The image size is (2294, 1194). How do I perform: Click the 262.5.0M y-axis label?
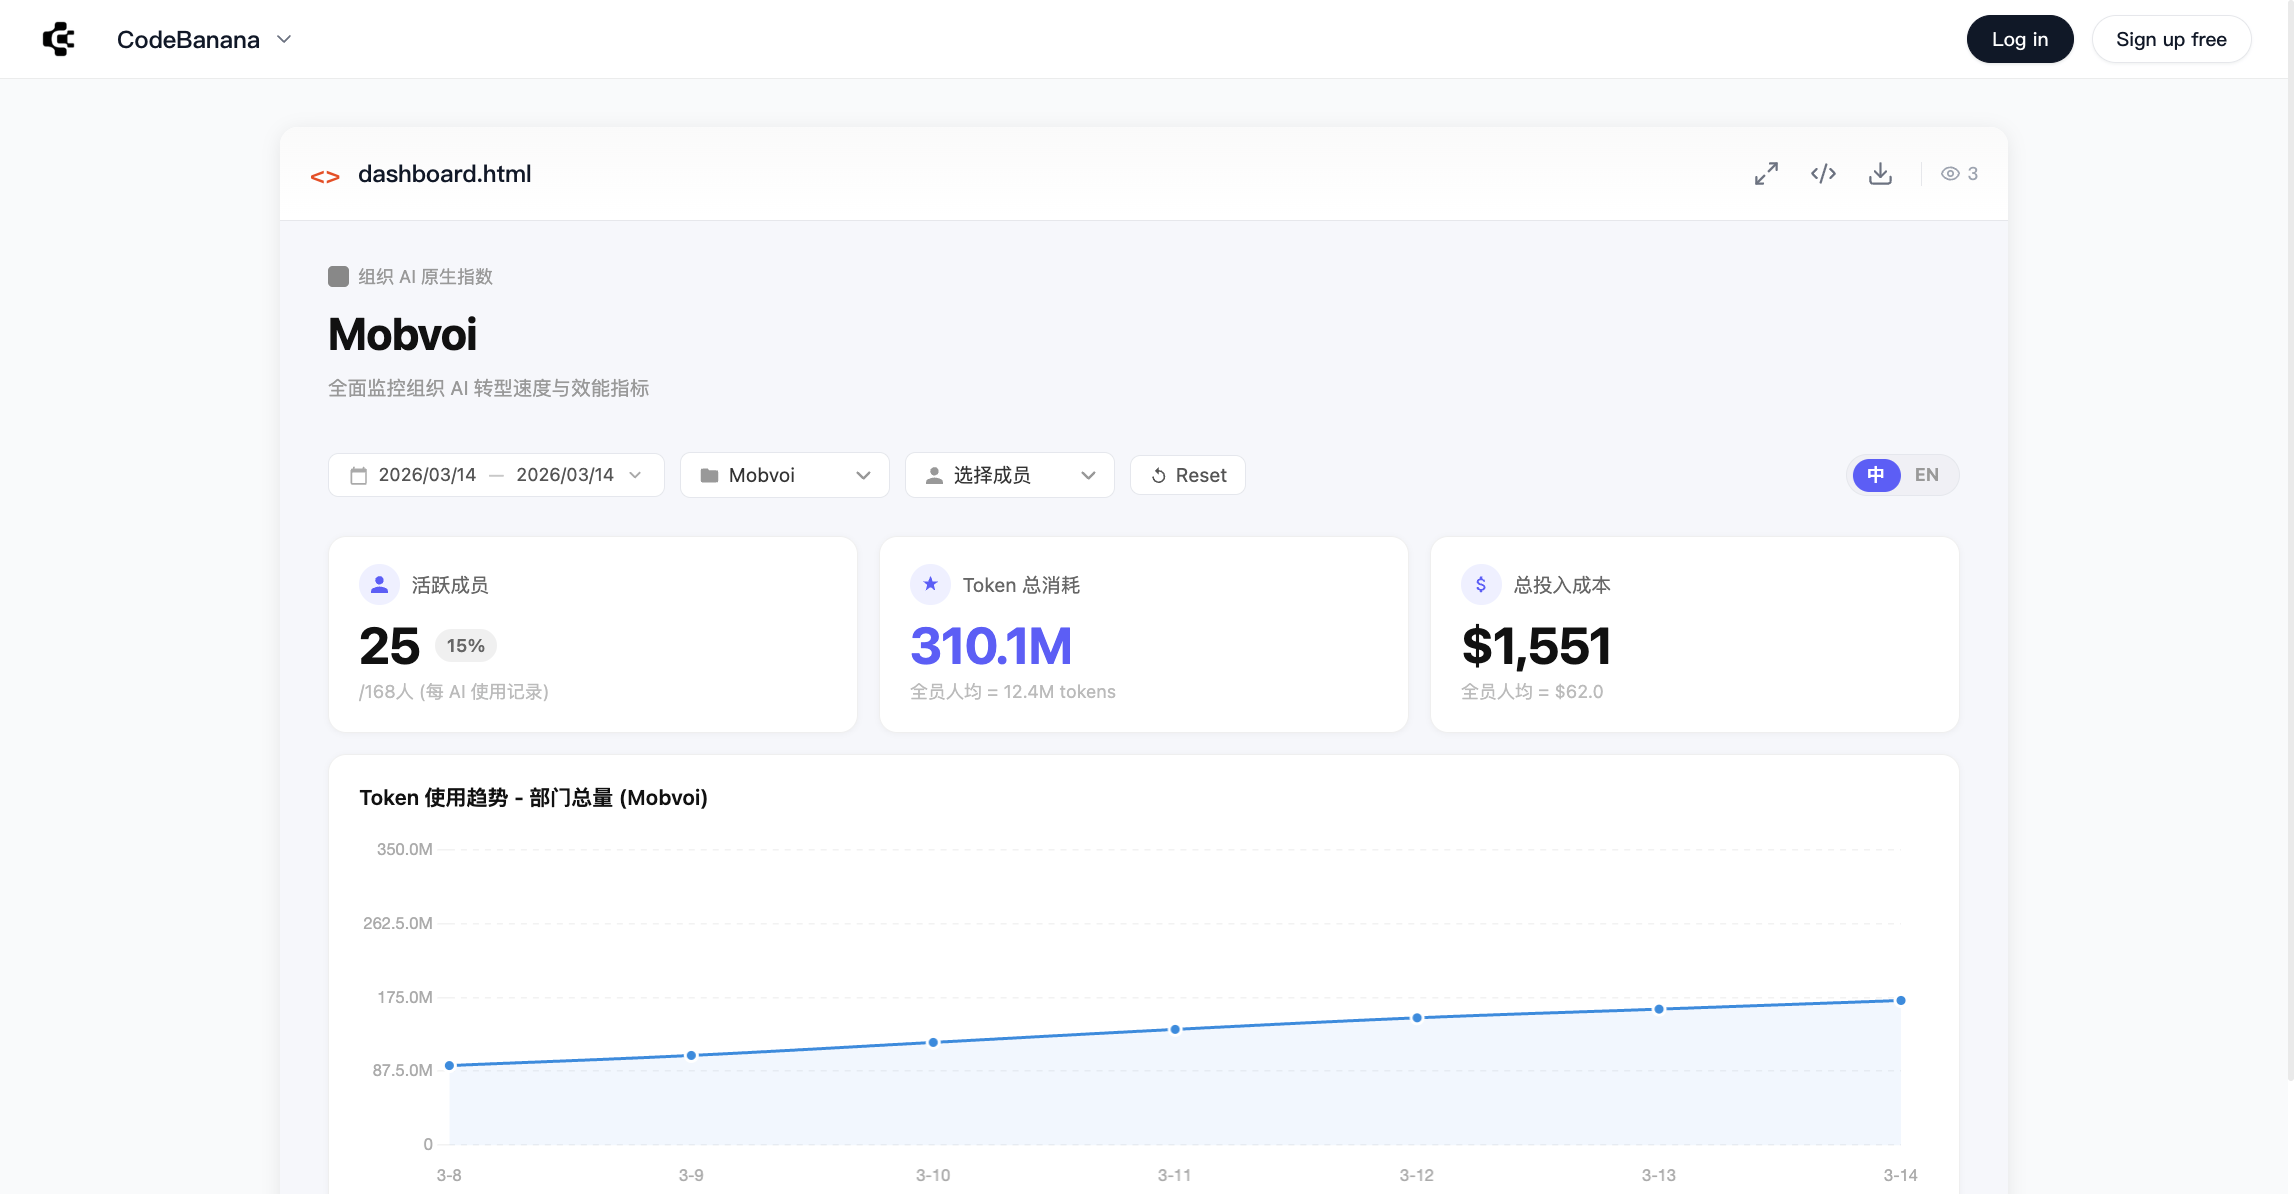coord(398,923)
